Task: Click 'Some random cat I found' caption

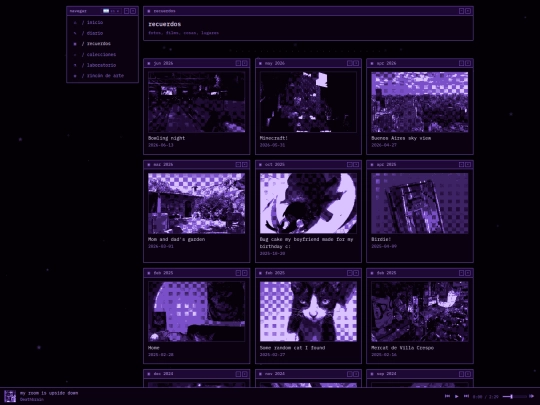Action: coord(292,348)
